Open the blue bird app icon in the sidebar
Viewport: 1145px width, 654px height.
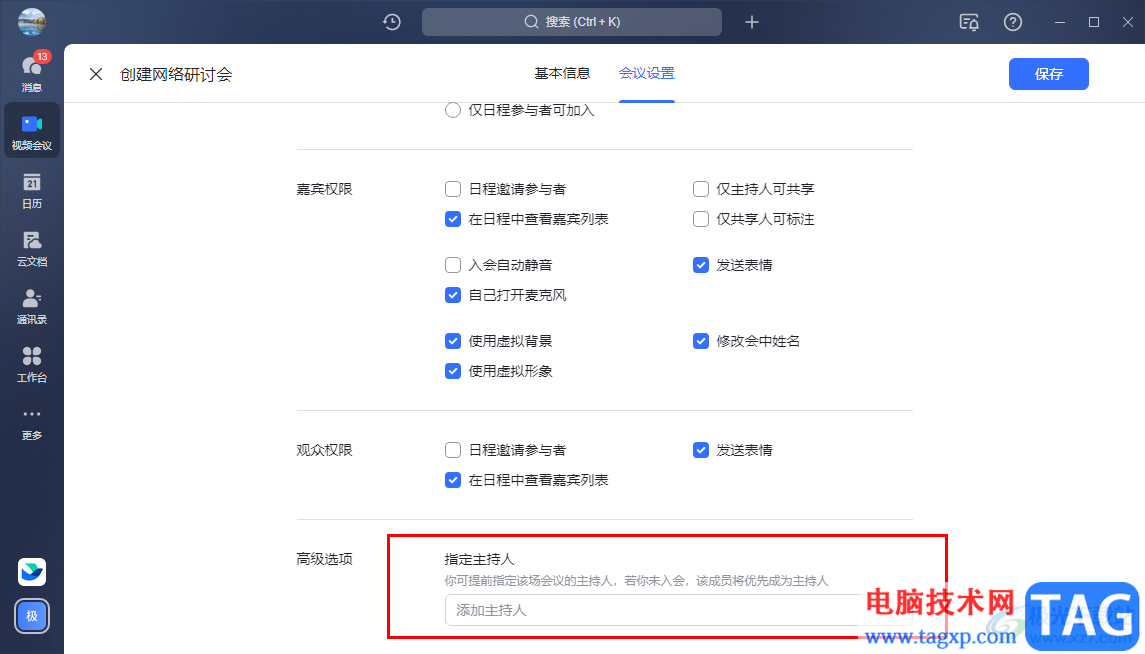point(31,572)
